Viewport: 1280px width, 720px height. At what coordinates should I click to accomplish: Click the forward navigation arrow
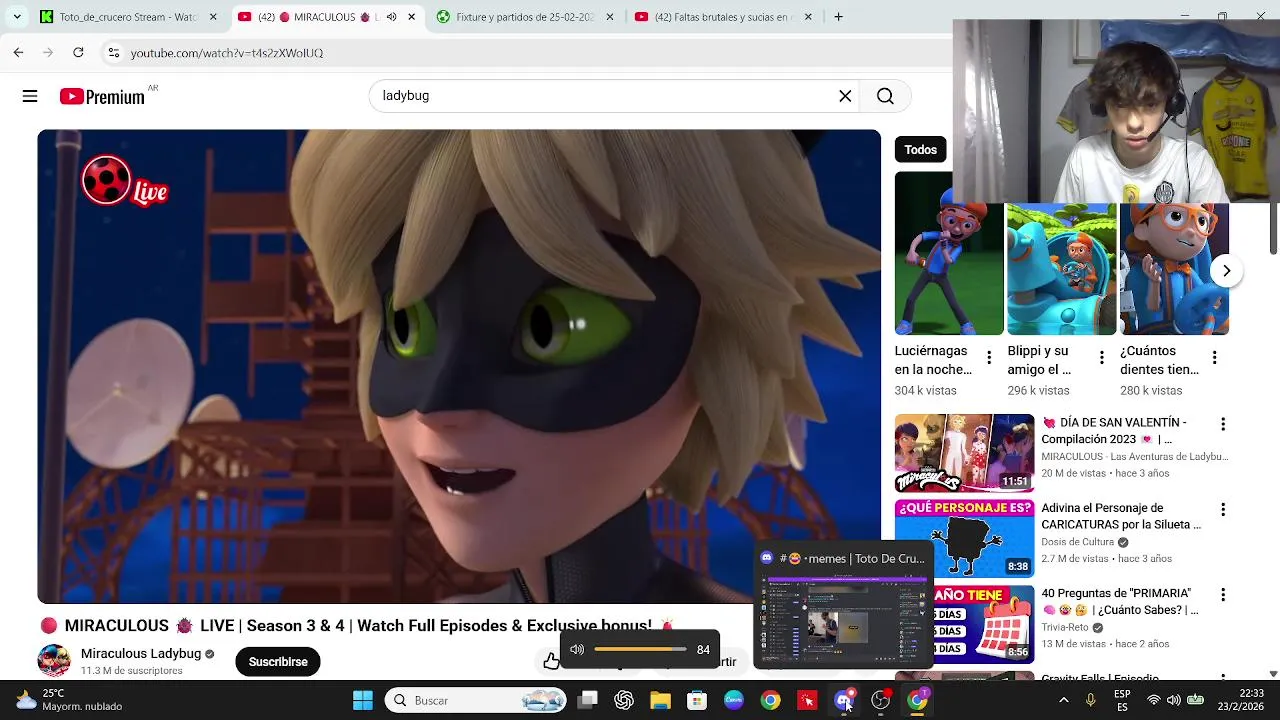pos(48,52)
